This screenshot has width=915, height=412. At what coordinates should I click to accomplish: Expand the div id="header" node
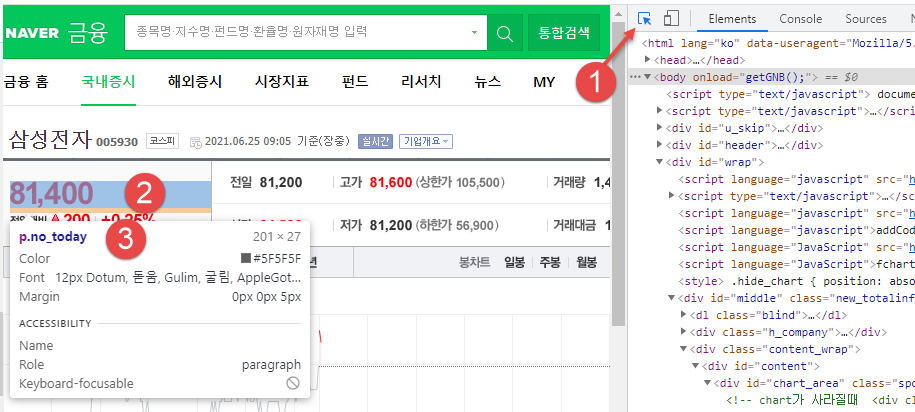click(659, 145)
